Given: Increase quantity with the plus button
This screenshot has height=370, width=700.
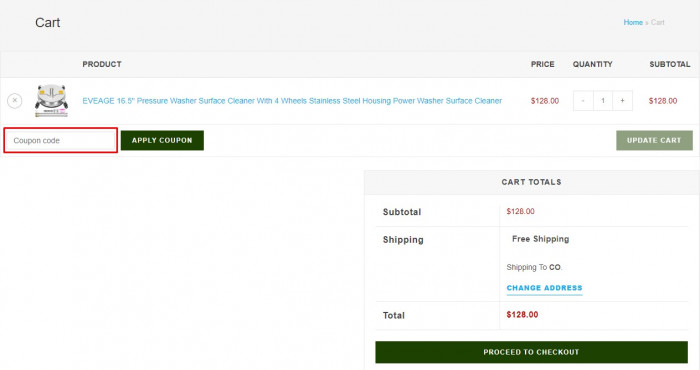Looking at the screenshot, I should 622,101.
